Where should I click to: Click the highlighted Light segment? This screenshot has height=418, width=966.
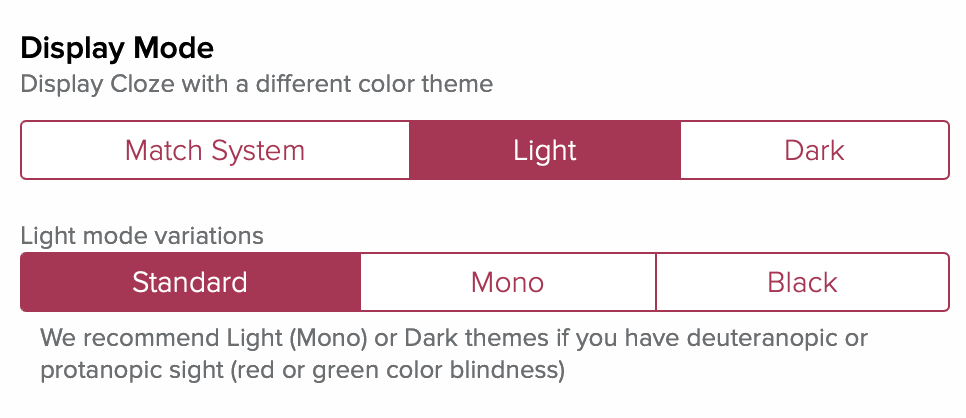545,150
